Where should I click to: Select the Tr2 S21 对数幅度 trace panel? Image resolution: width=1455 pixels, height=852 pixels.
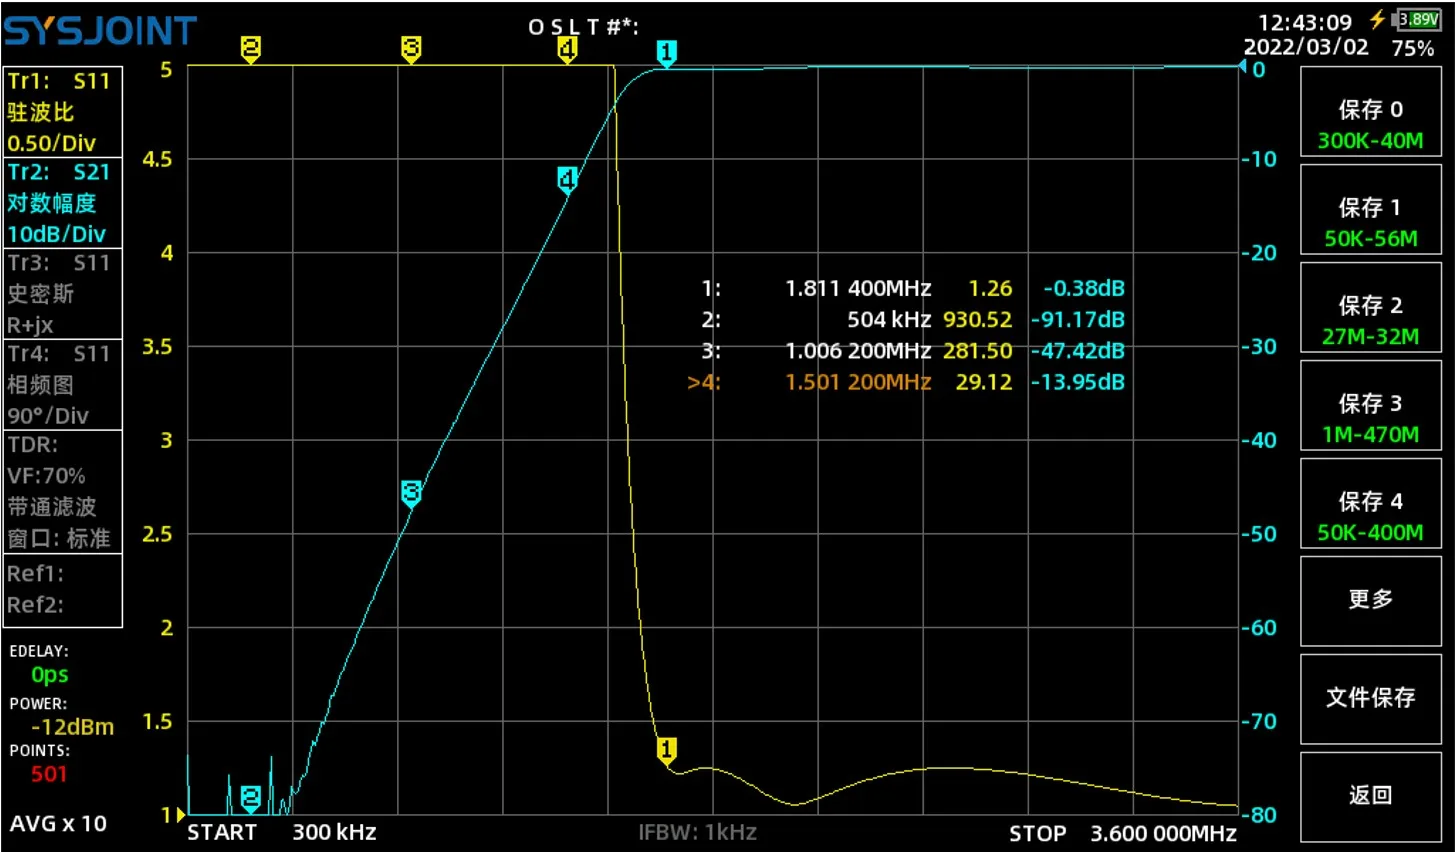point(63,203)
